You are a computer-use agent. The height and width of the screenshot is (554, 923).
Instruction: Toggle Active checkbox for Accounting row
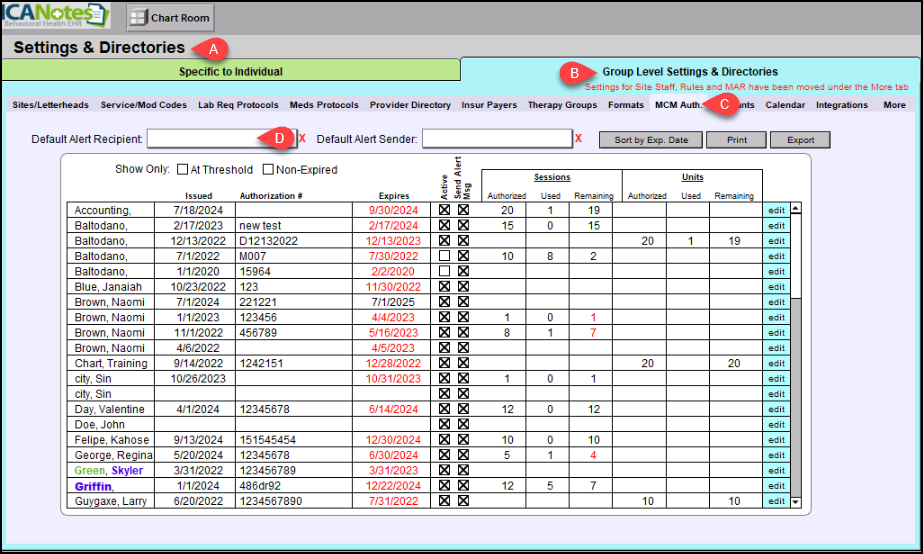pos(444,211)
